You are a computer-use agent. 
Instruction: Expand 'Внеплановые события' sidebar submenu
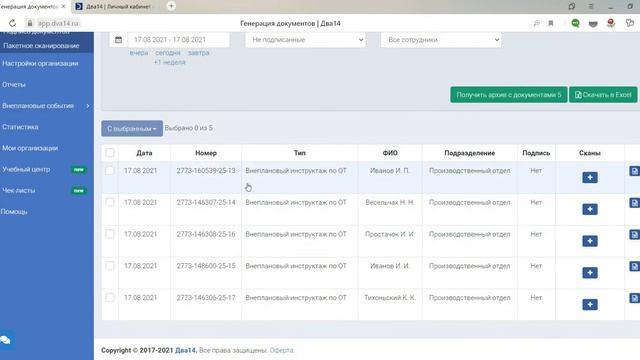pyautogui.click(x=46, y=106)
